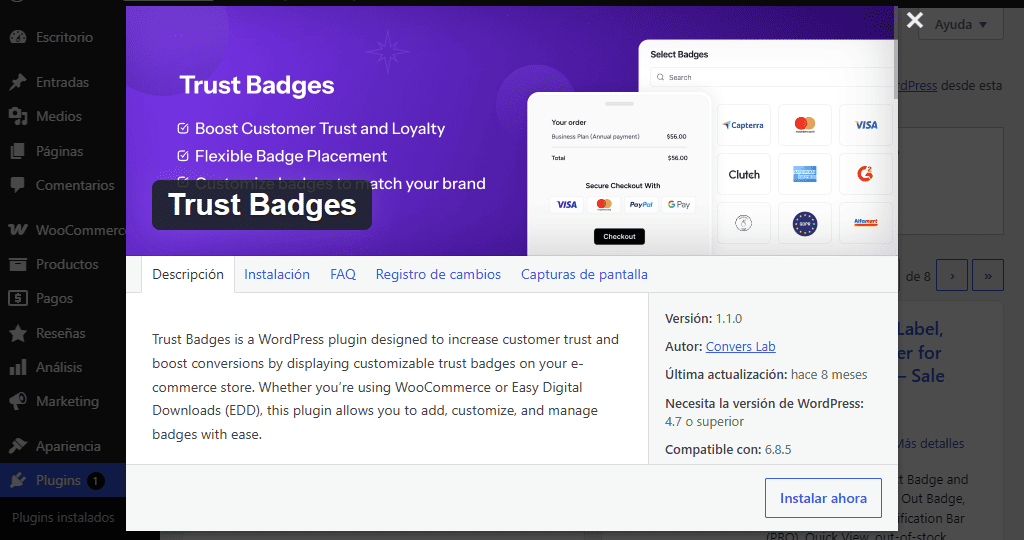This screenshot has height=540, width=1024.
Task: Click the WooCommerce logo icon
Action: click(x=18, y=230)
